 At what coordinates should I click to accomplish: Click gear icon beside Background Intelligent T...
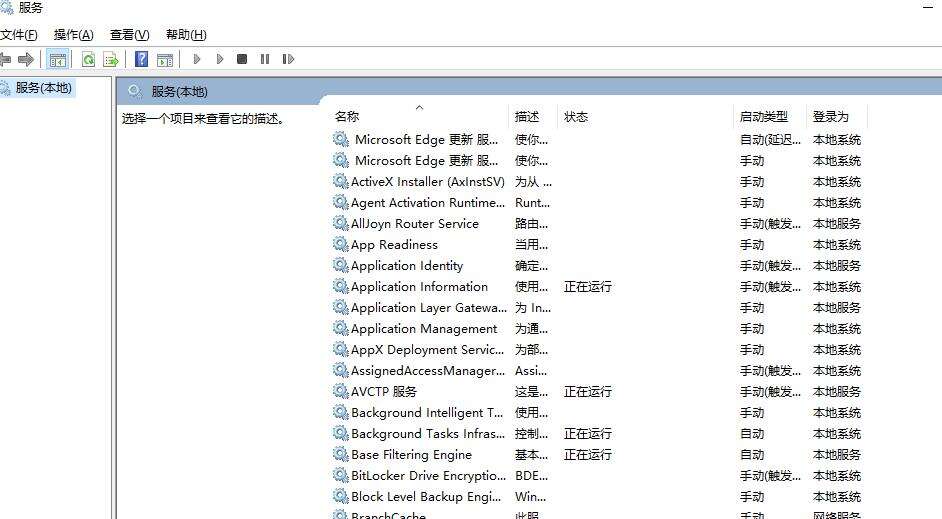pos(341,413)
